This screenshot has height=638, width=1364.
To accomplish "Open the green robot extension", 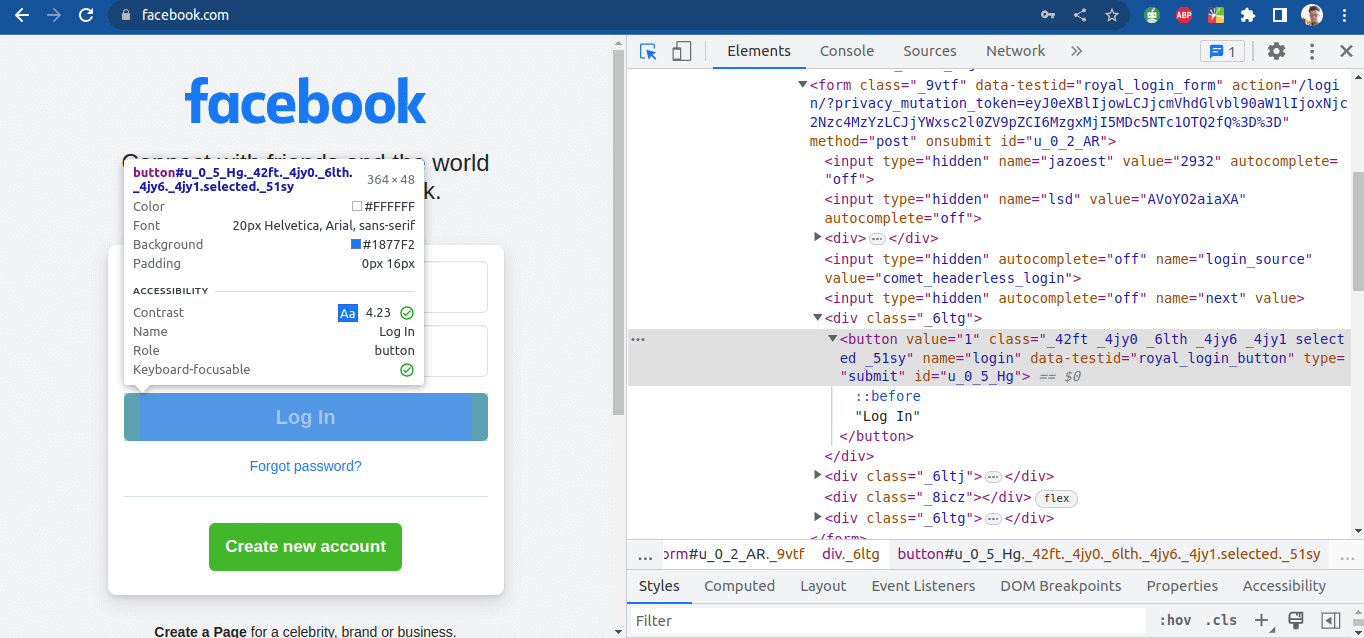I will pyautogui.click(x=1152, y=15).
